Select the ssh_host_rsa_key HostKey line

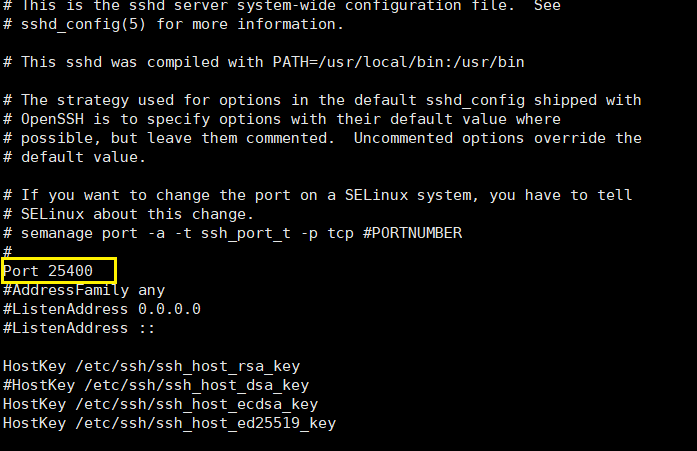[151, 366]
